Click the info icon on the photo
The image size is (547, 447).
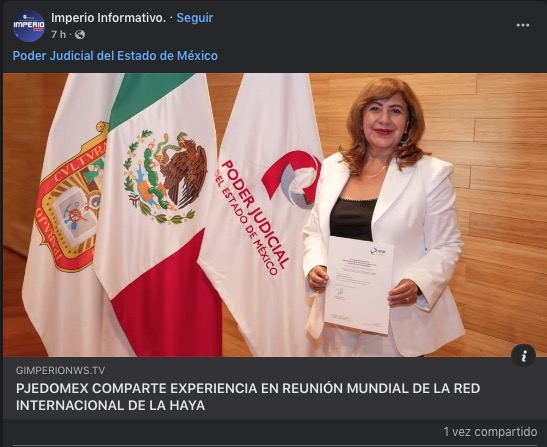(x=523, y=356)
